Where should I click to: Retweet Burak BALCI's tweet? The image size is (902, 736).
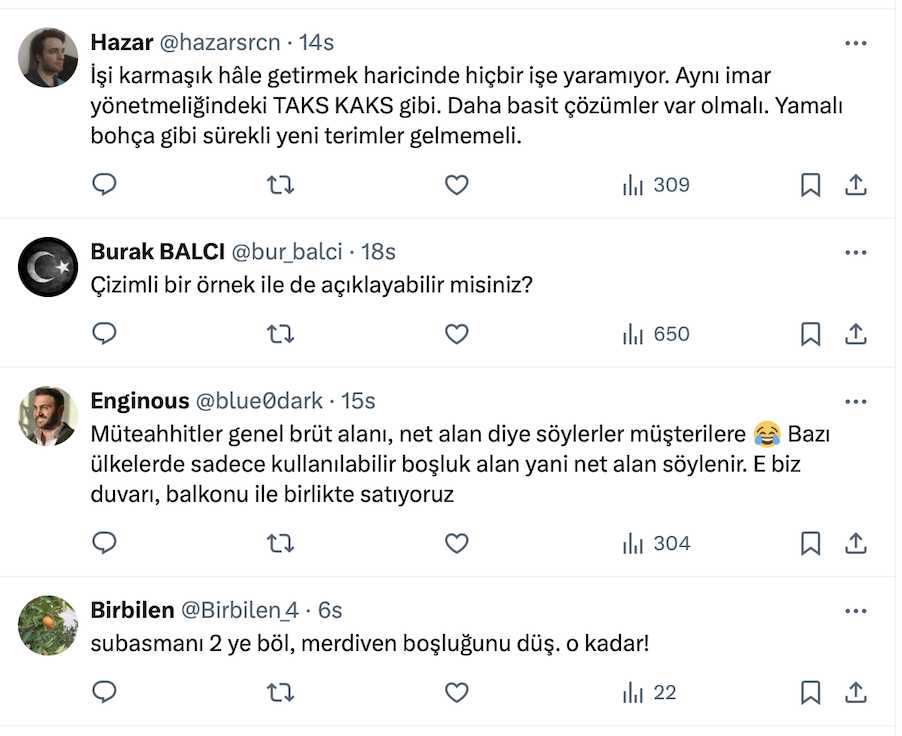click(x=281, y=334)
